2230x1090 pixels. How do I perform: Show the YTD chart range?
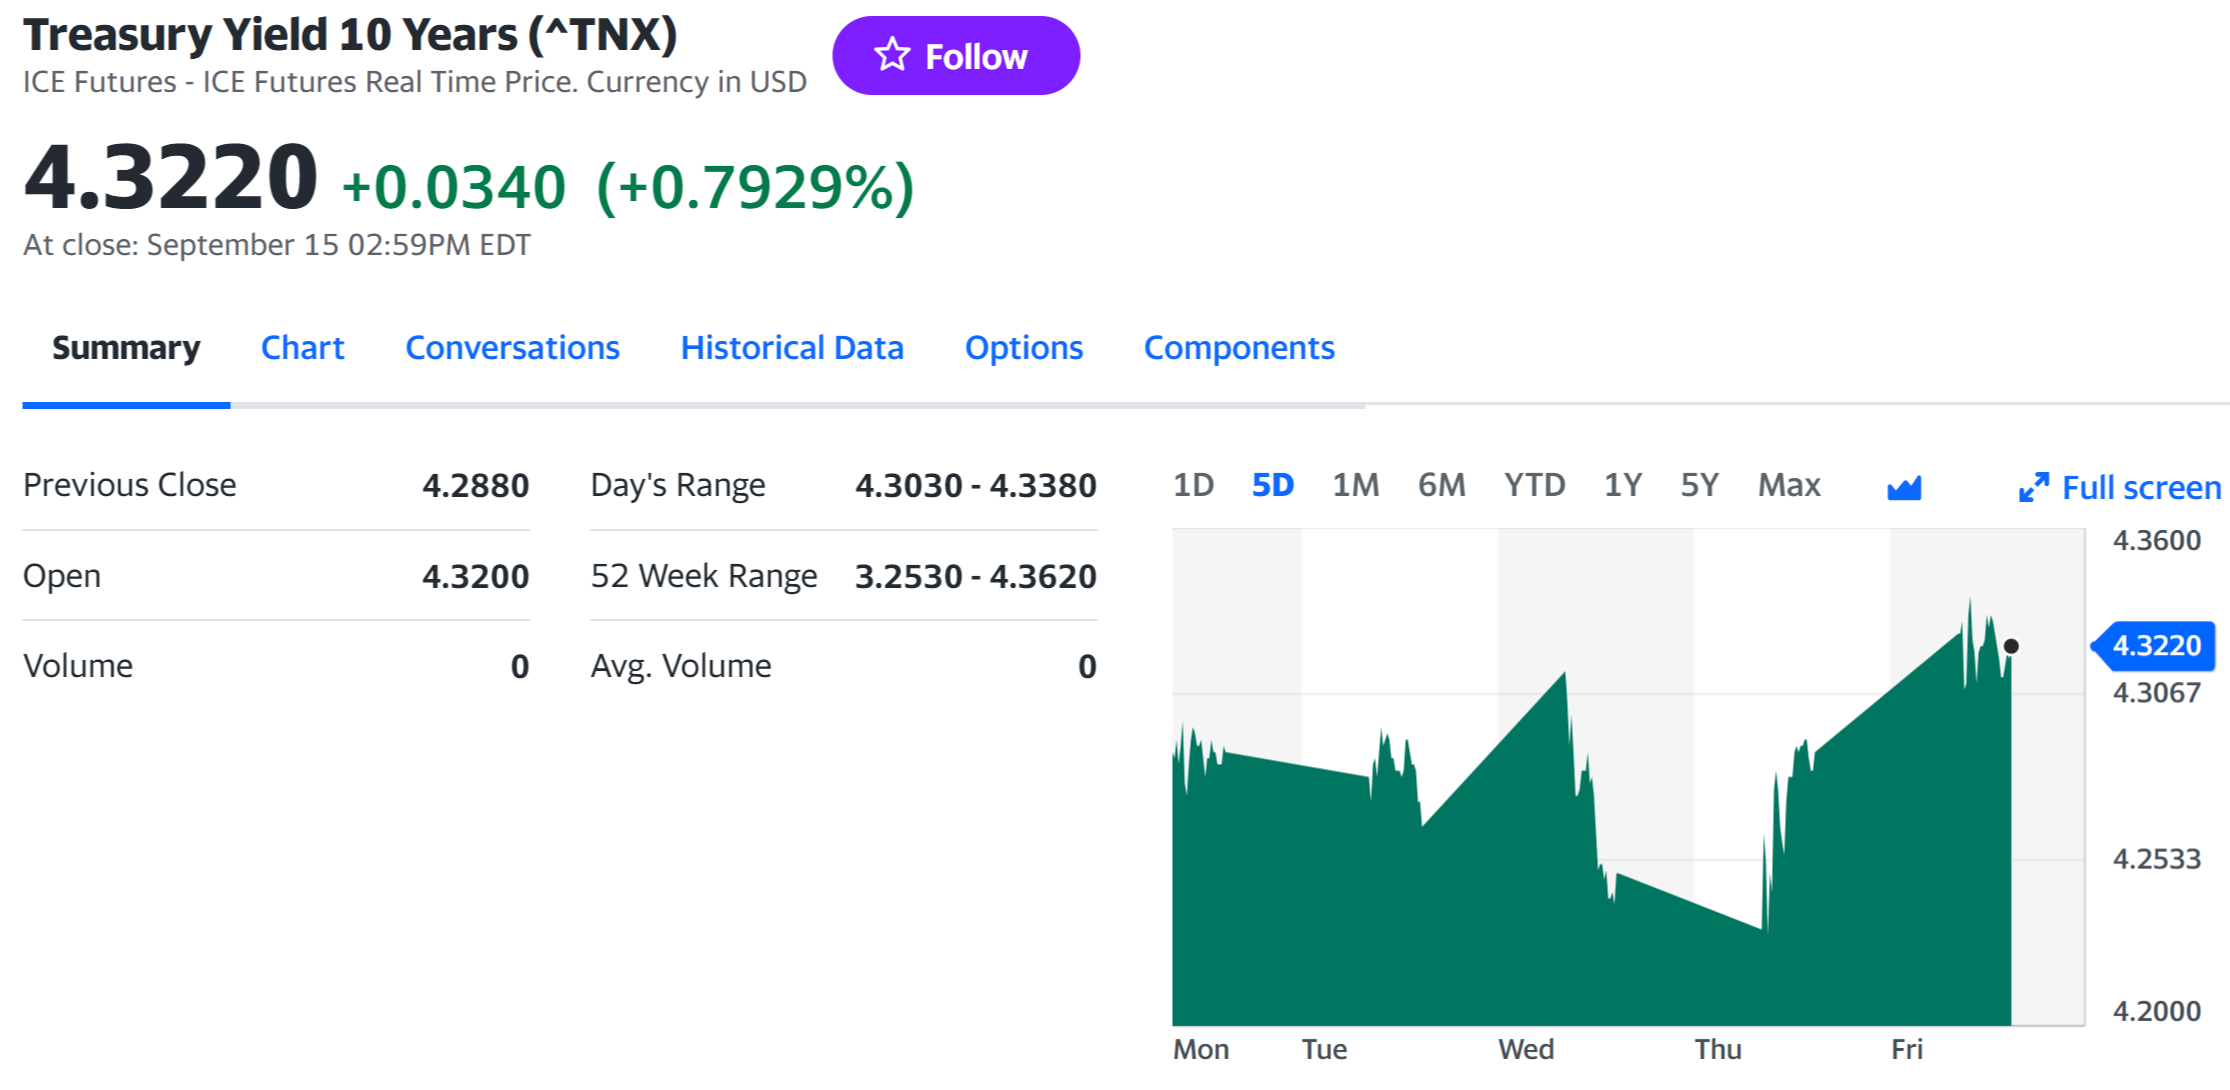tap(1535, 486)
